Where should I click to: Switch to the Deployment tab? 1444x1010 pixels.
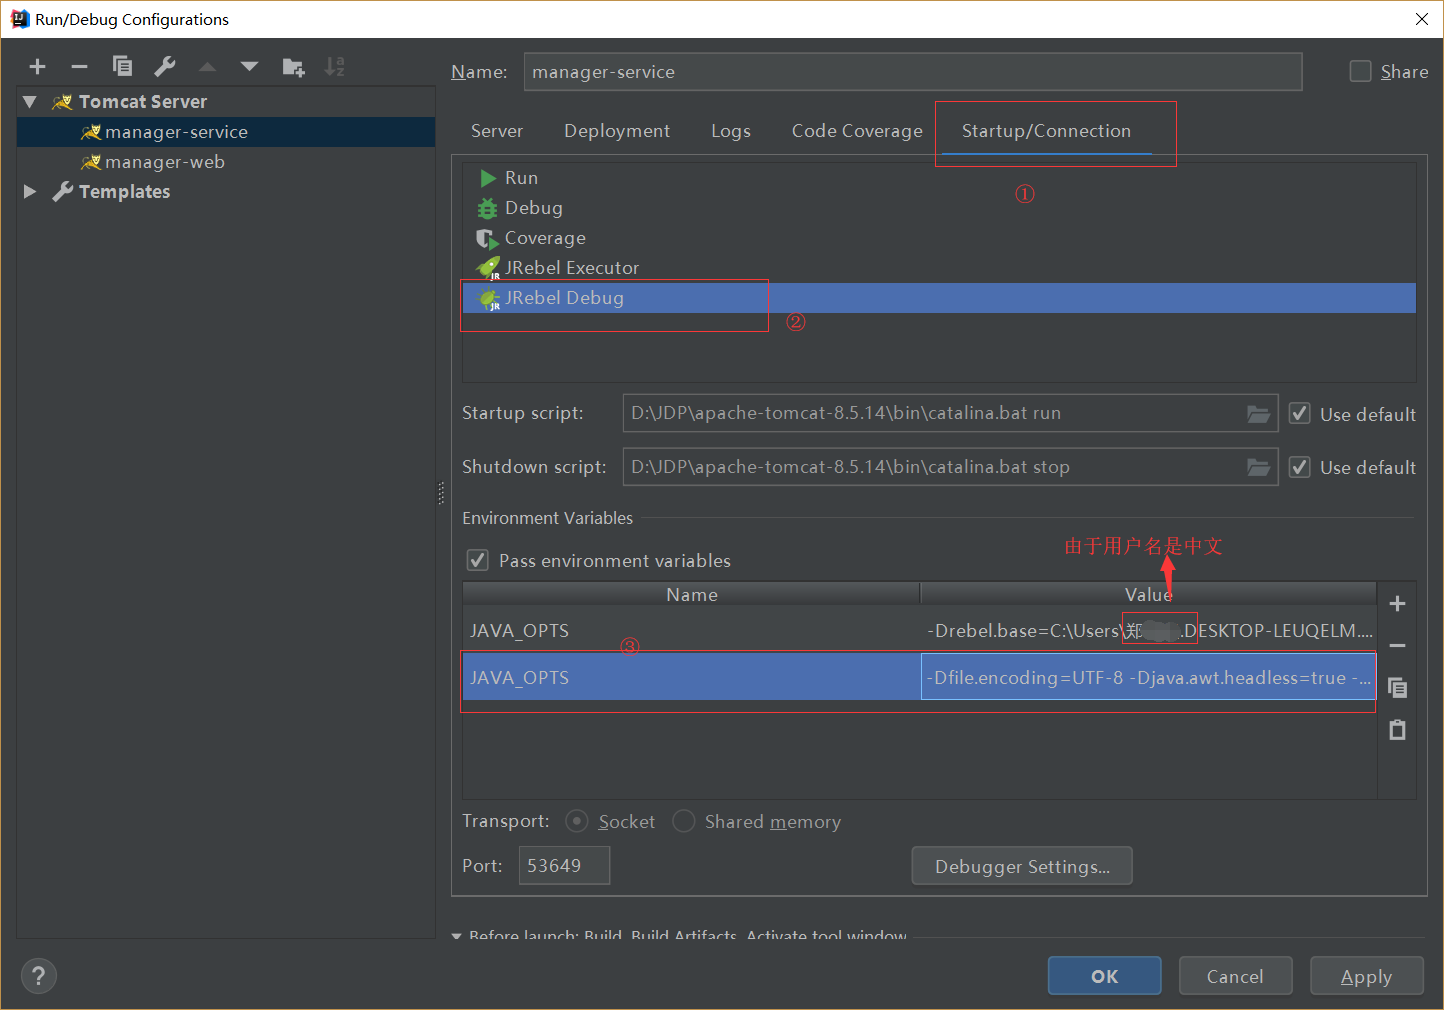point(617,131)
